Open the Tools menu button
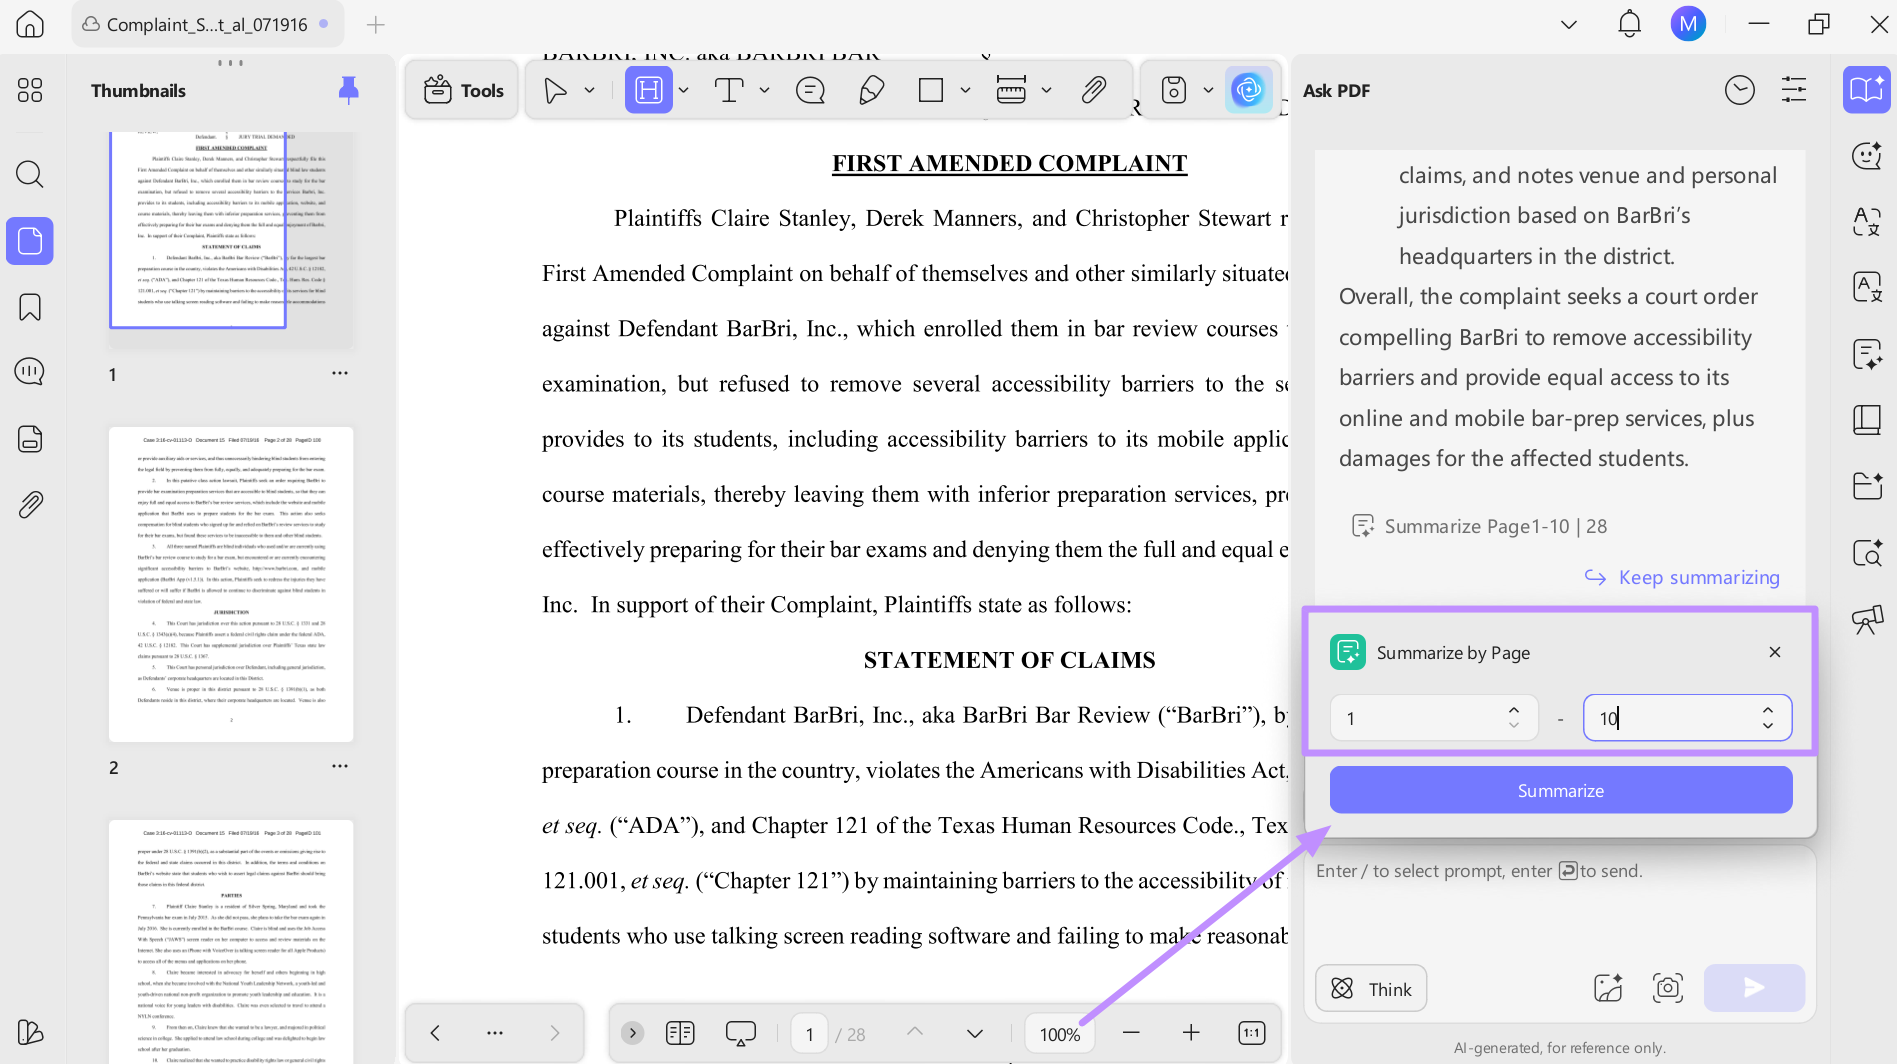The height and width of the screenshot is (1064, 1897). pyautogui.click(x=463, y=90)
